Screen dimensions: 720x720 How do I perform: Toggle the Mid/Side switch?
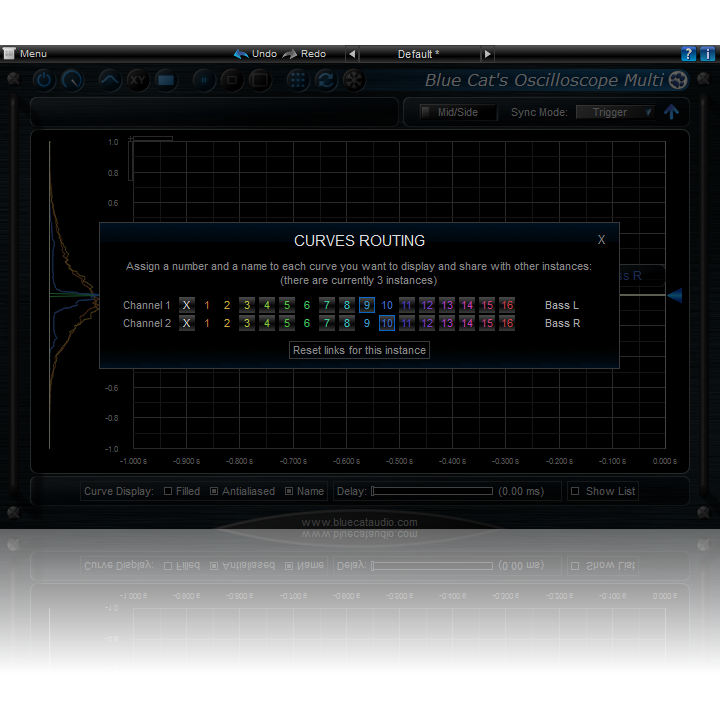pyautogui.click(x=458, y=112)
